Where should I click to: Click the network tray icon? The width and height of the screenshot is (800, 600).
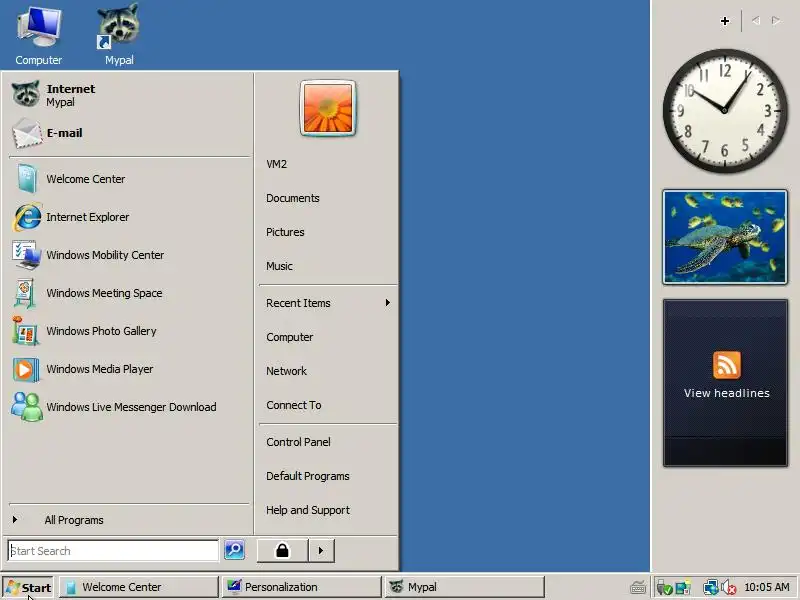pyautogui.click(x=710, y=588)
